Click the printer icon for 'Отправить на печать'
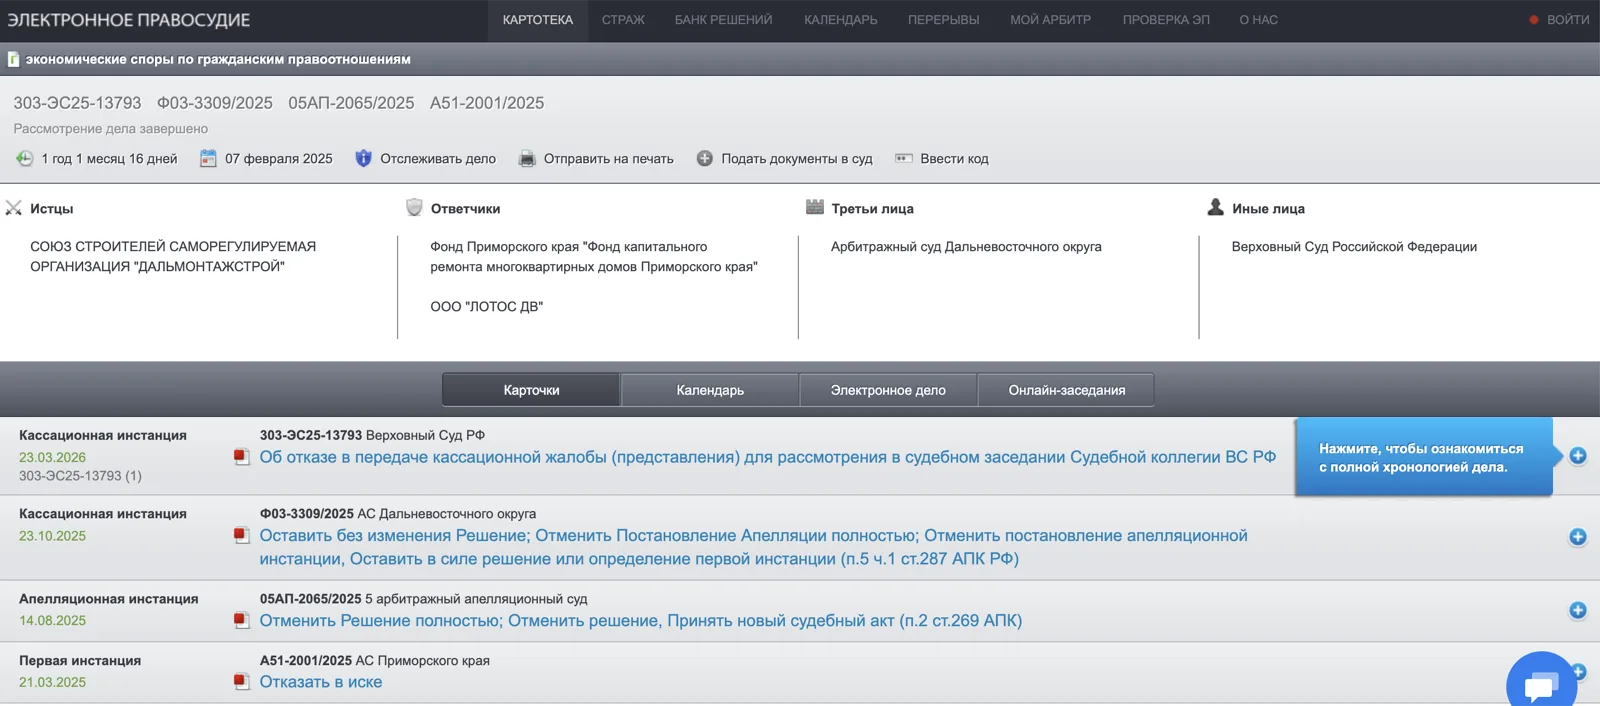This screenshot has height=706, width=1600. (x=527, y=158)
